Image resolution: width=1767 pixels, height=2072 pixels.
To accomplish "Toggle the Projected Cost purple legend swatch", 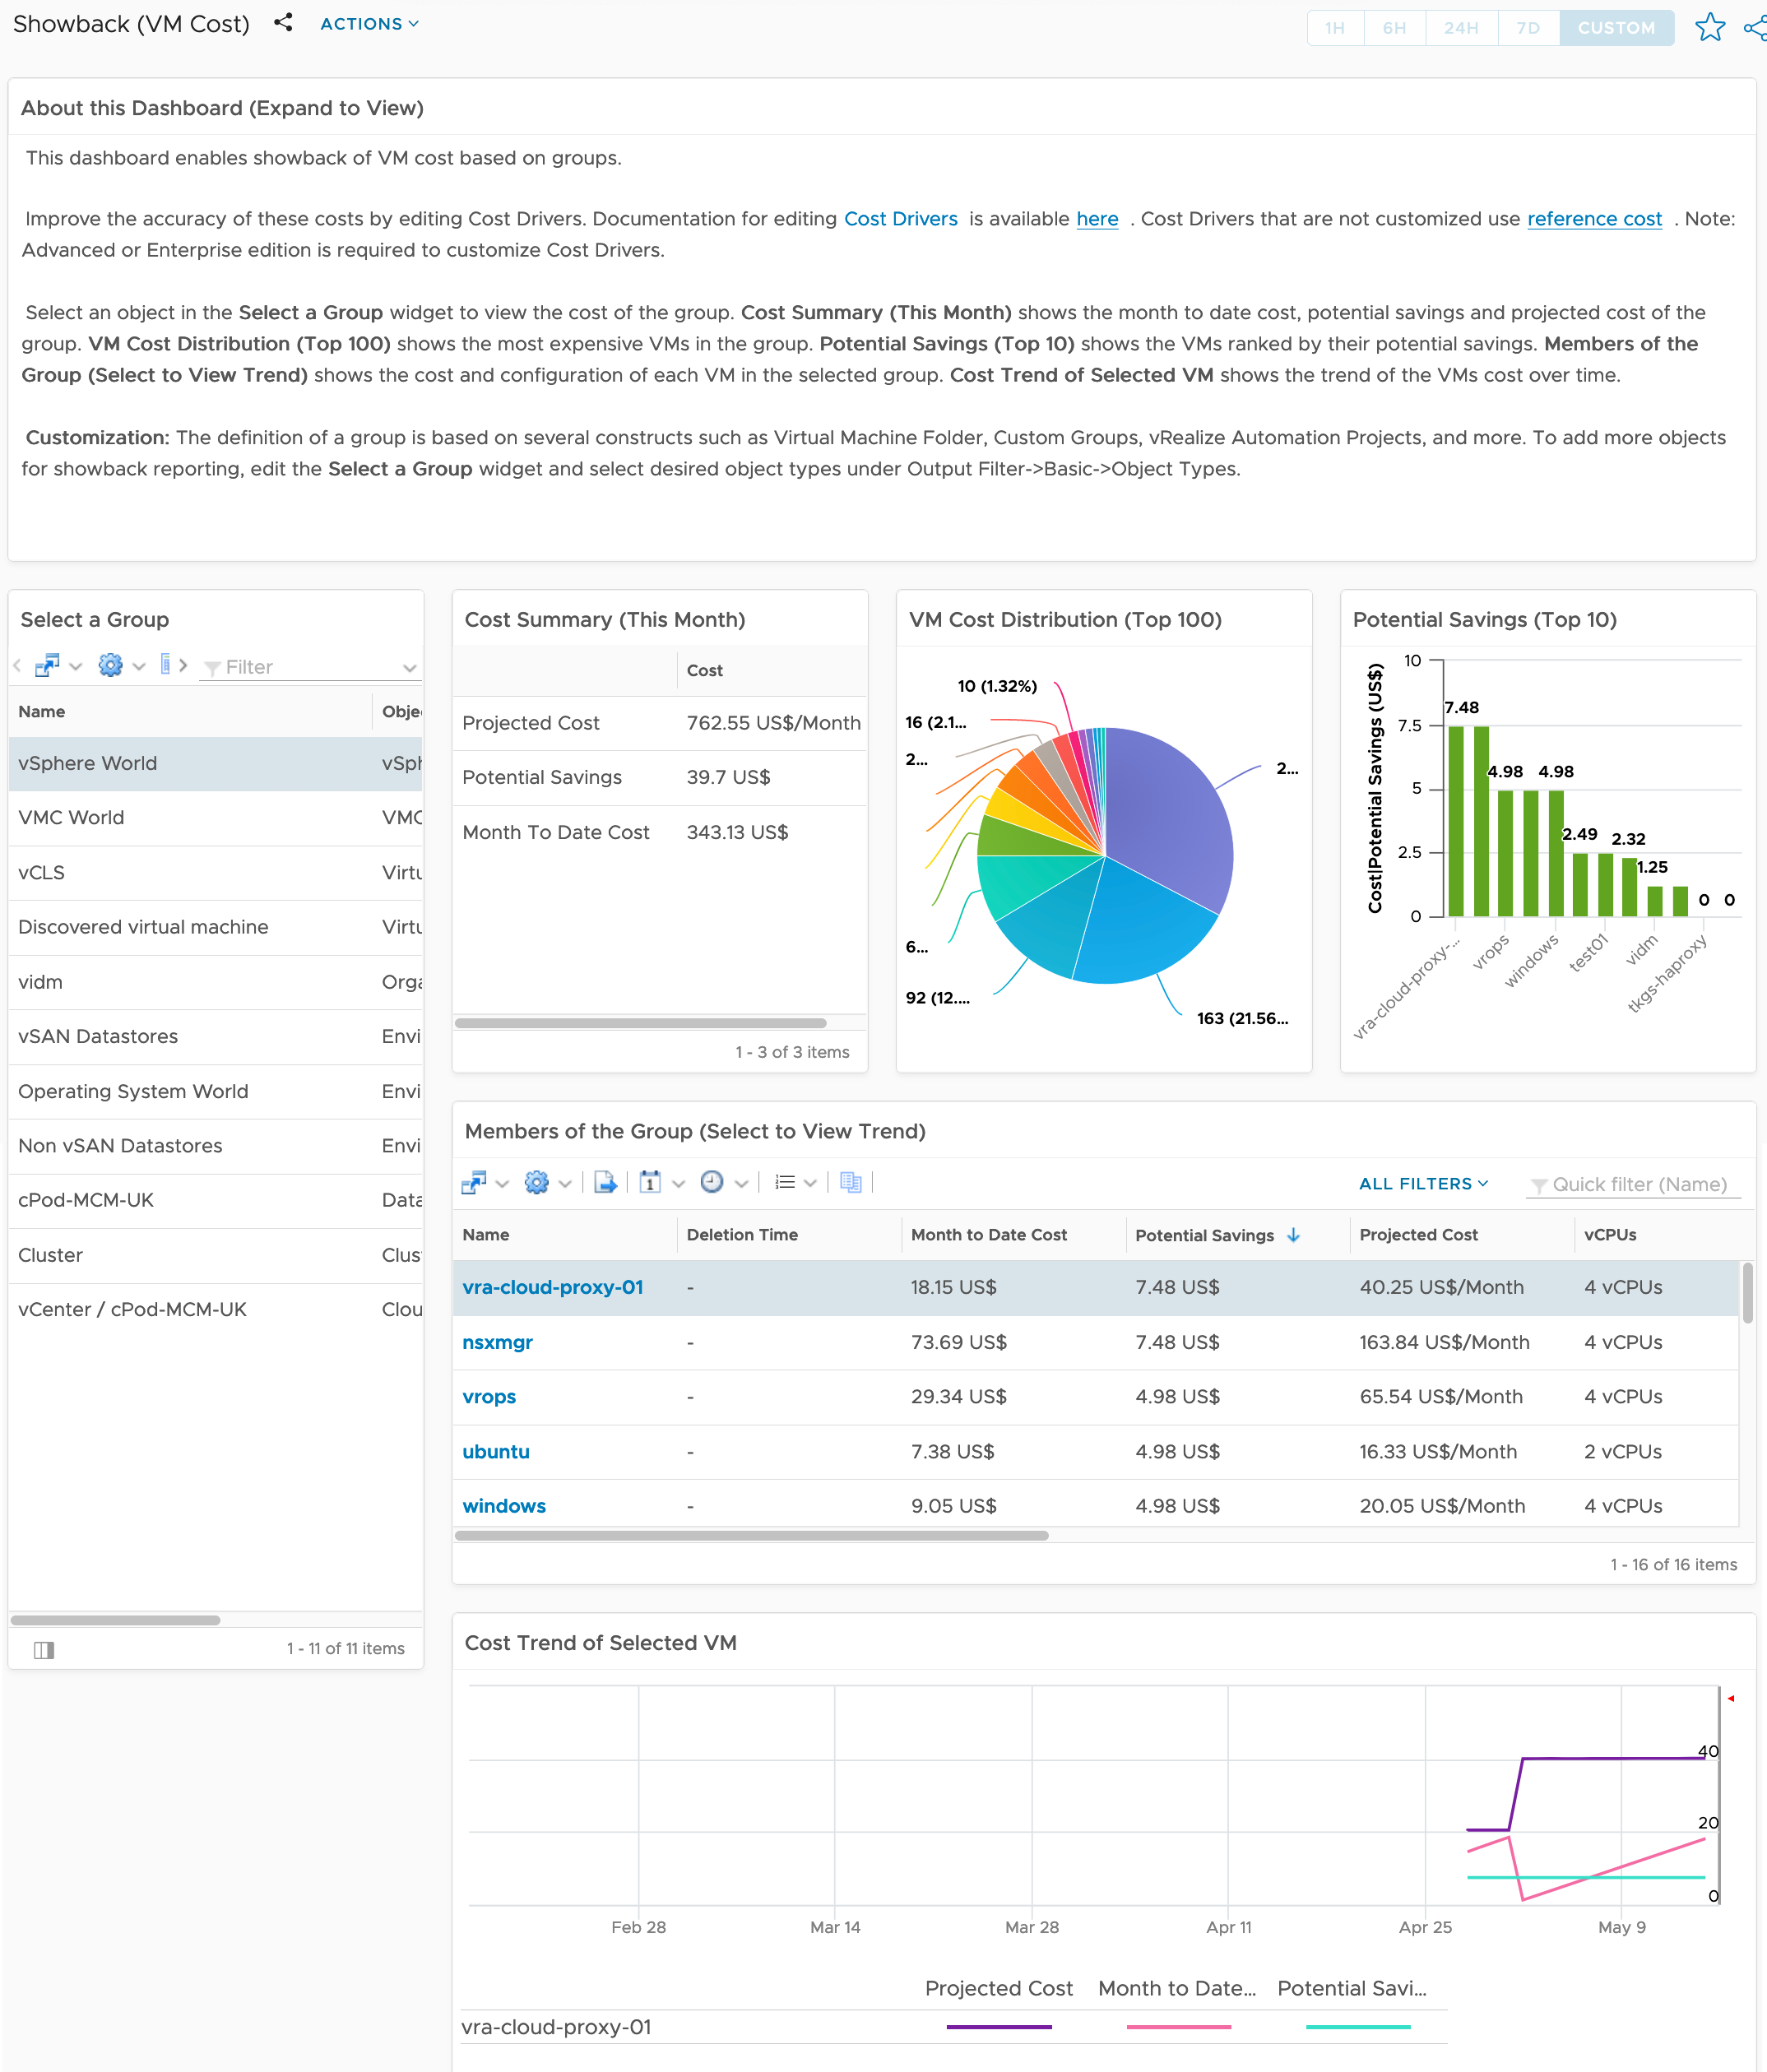I will 998,2027.
